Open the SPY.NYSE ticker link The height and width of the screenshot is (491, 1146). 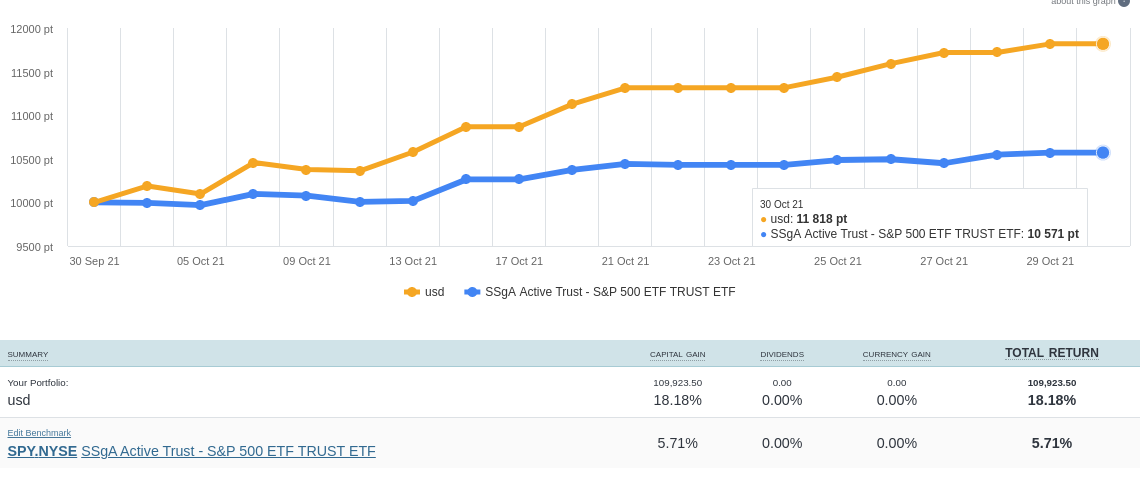click(42, 451)
